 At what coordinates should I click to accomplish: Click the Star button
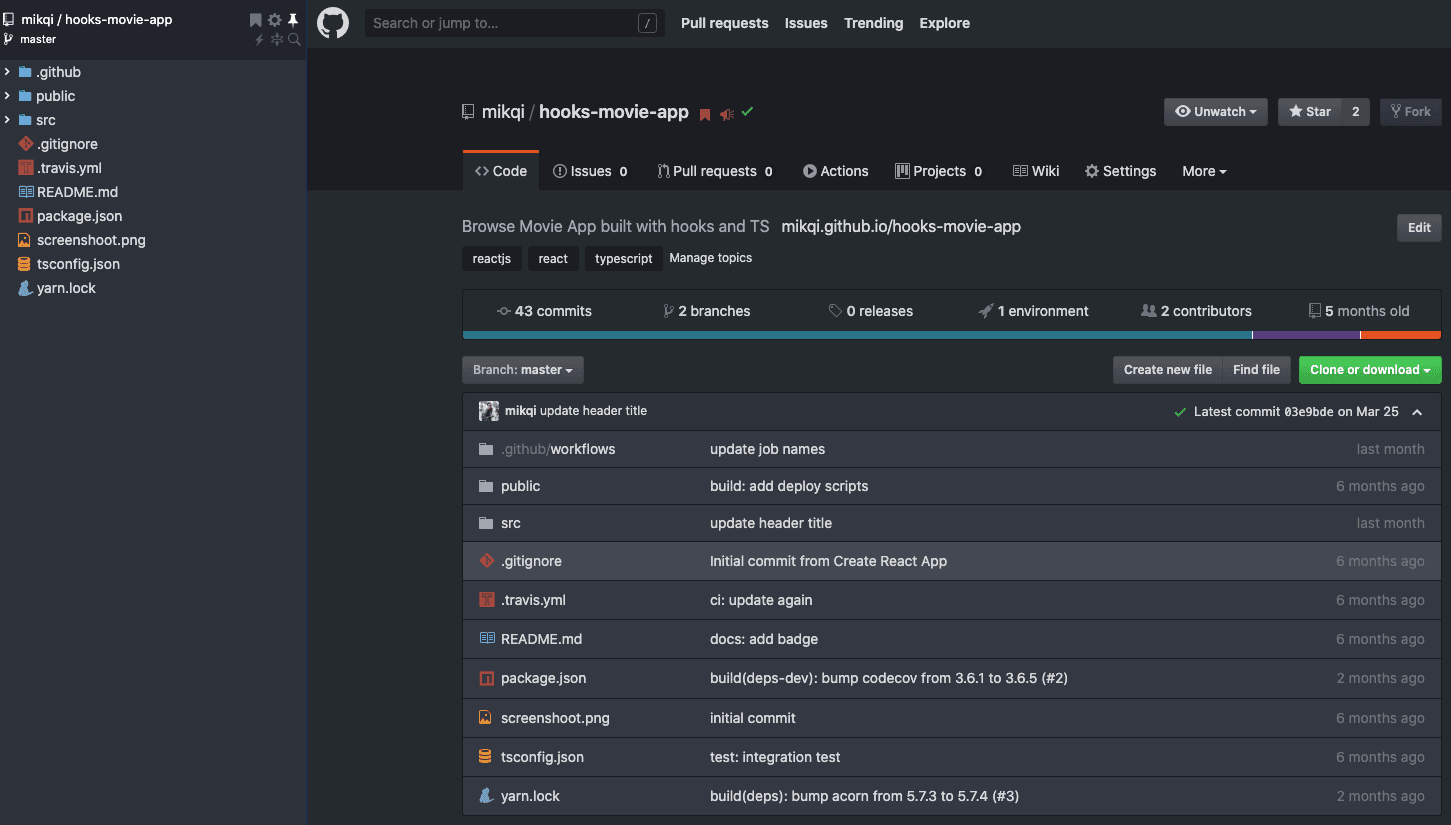click(x=1310, y=112)
